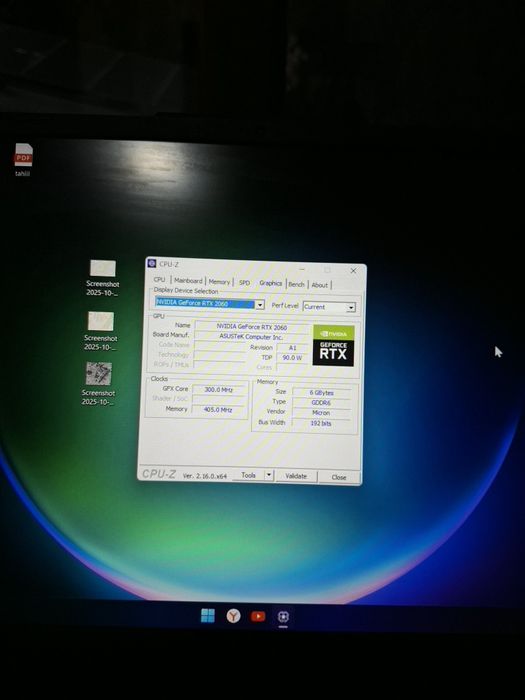
Task: Open the Windows Start button
Action: [208, 616]
